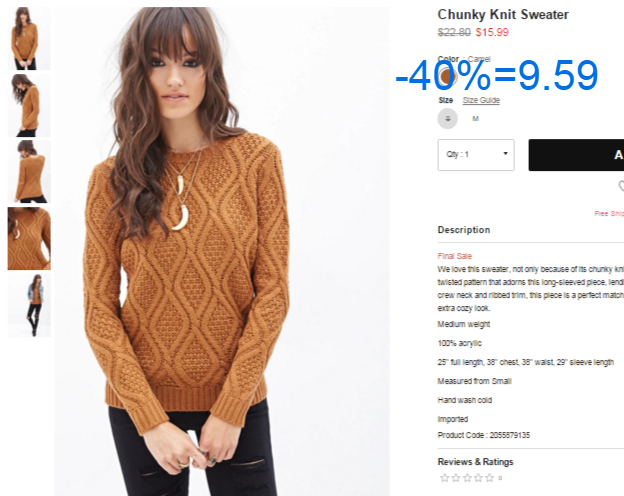The height and width of the screenshot is (496, 624).
Task: Show the close-up knit pattern thumbnail
Action: [29, 238]
